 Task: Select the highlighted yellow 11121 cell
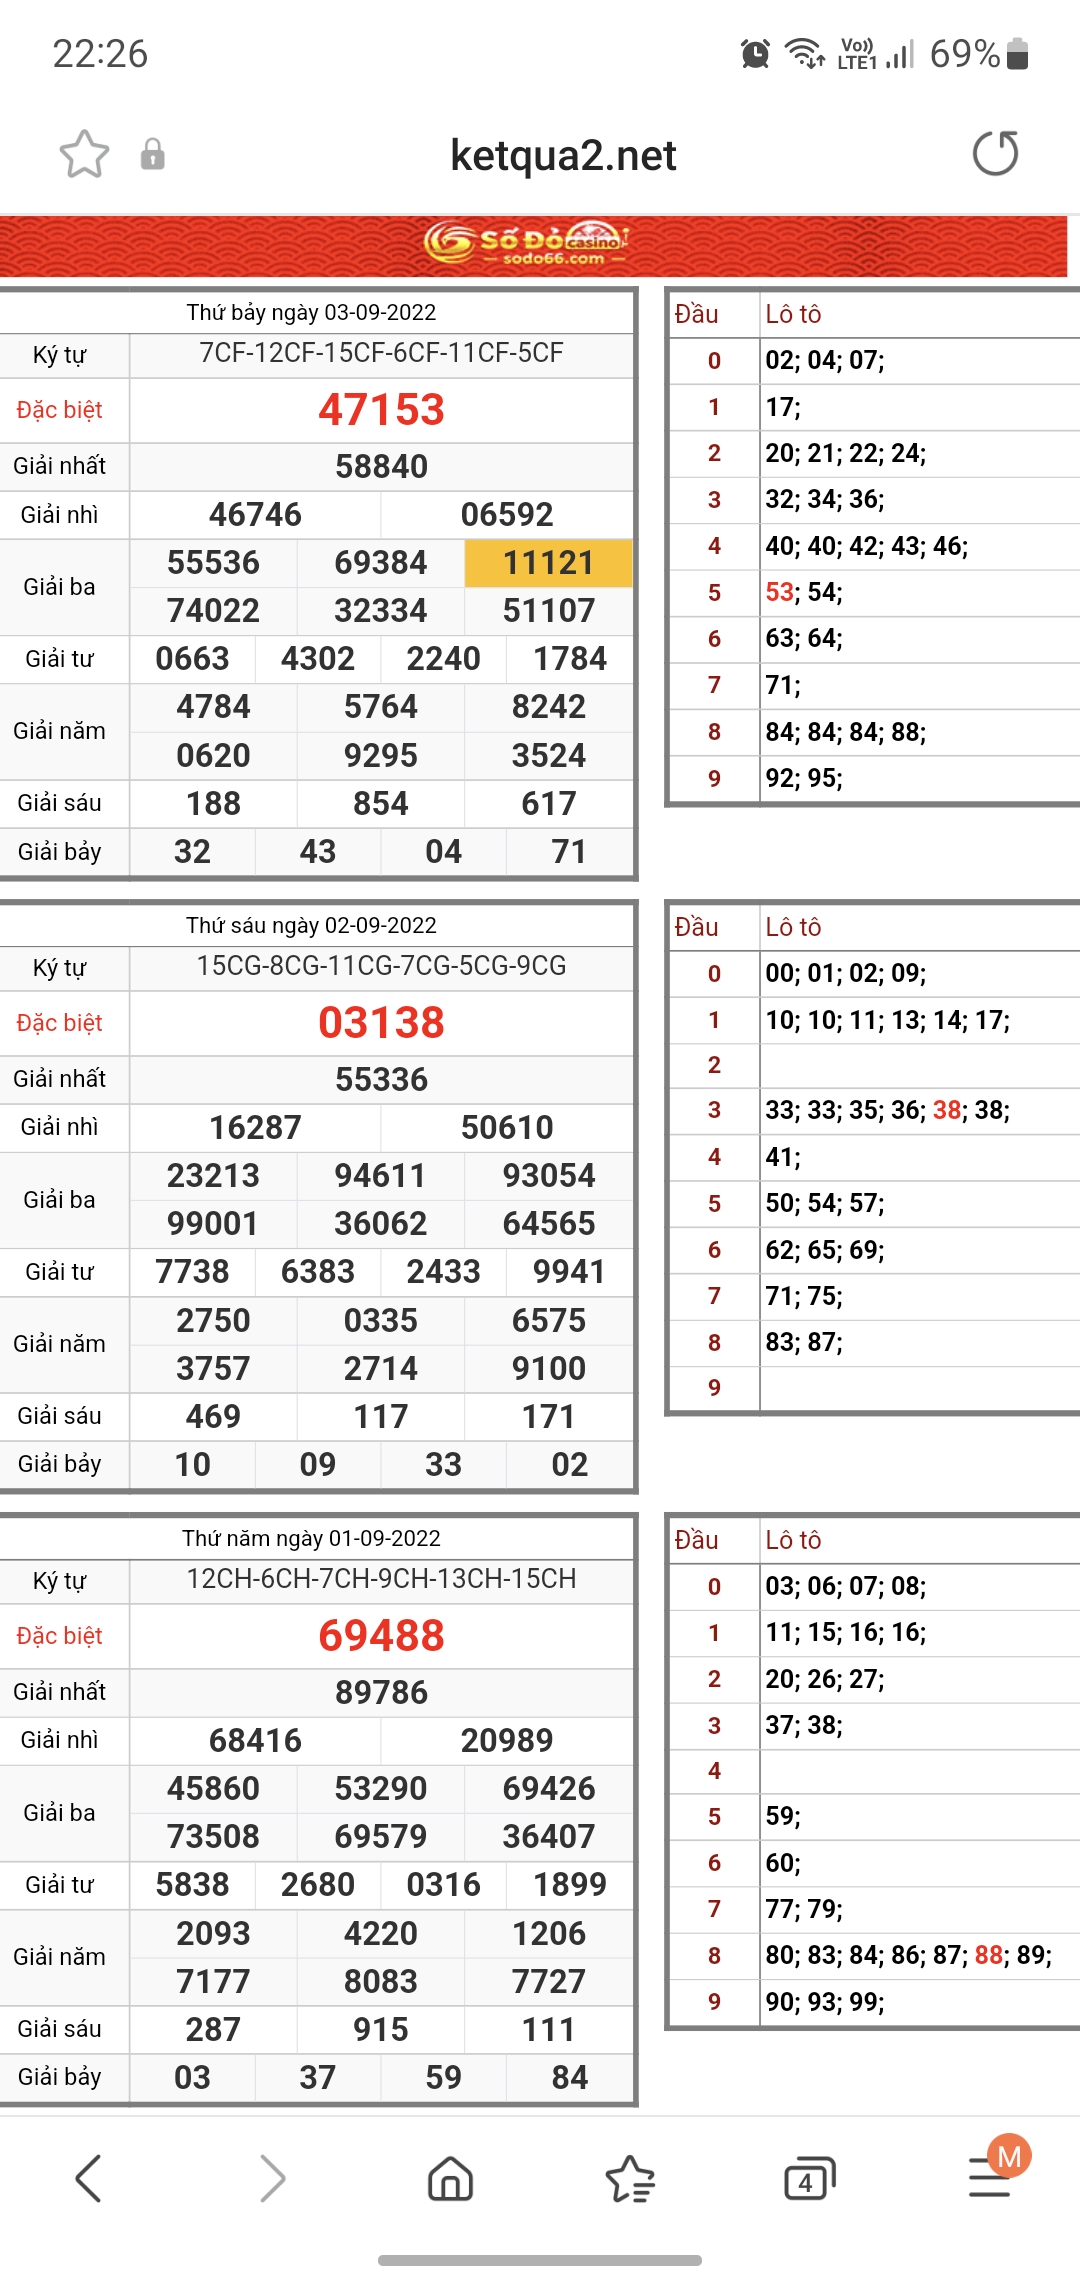point(548,563)
